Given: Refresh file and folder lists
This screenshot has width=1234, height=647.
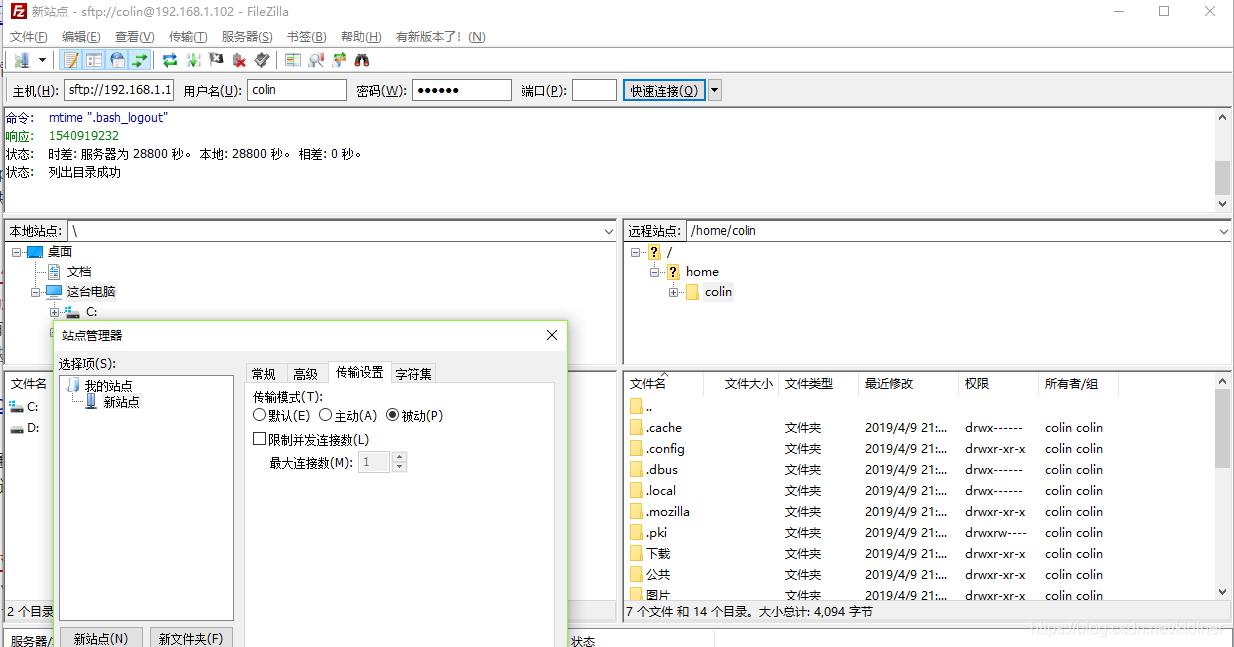Looking at the screenshot, I should coord(170,60).
